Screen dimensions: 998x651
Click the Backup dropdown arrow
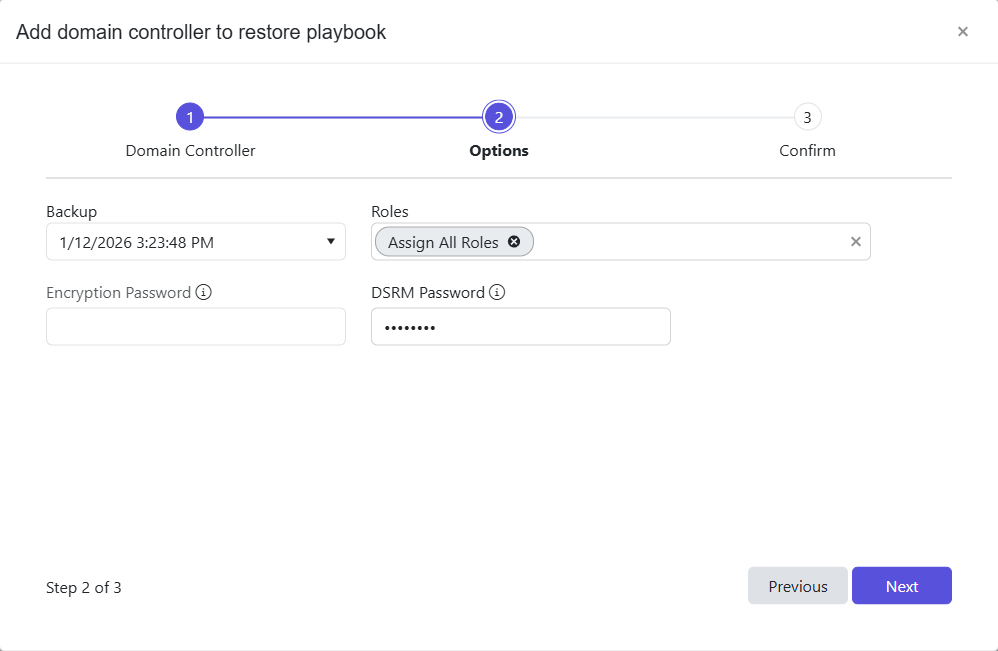[331, 241]
